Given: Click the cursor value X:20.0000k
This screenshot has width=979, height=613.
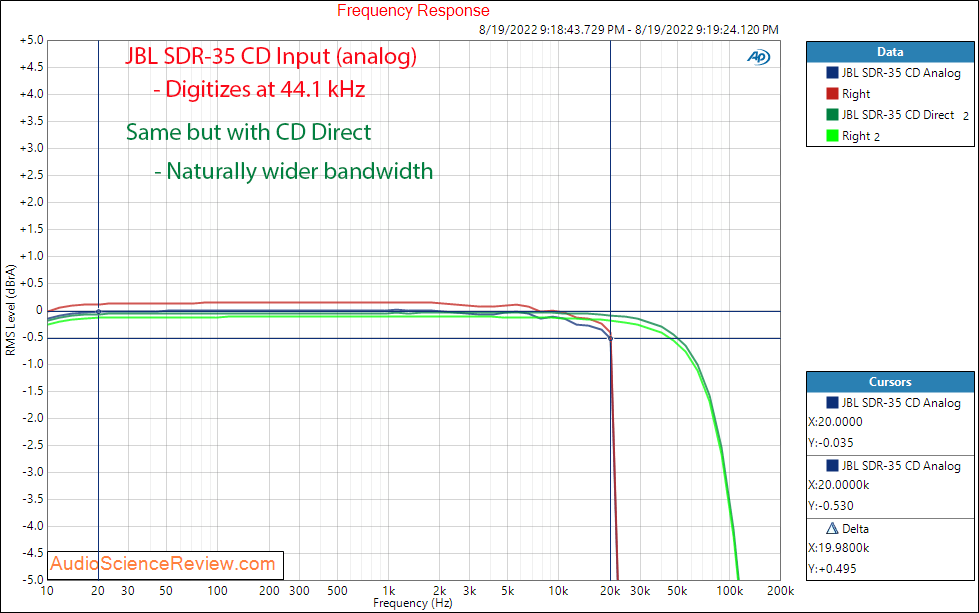Looking at the screenshot, I should click(x=839, y=485).
